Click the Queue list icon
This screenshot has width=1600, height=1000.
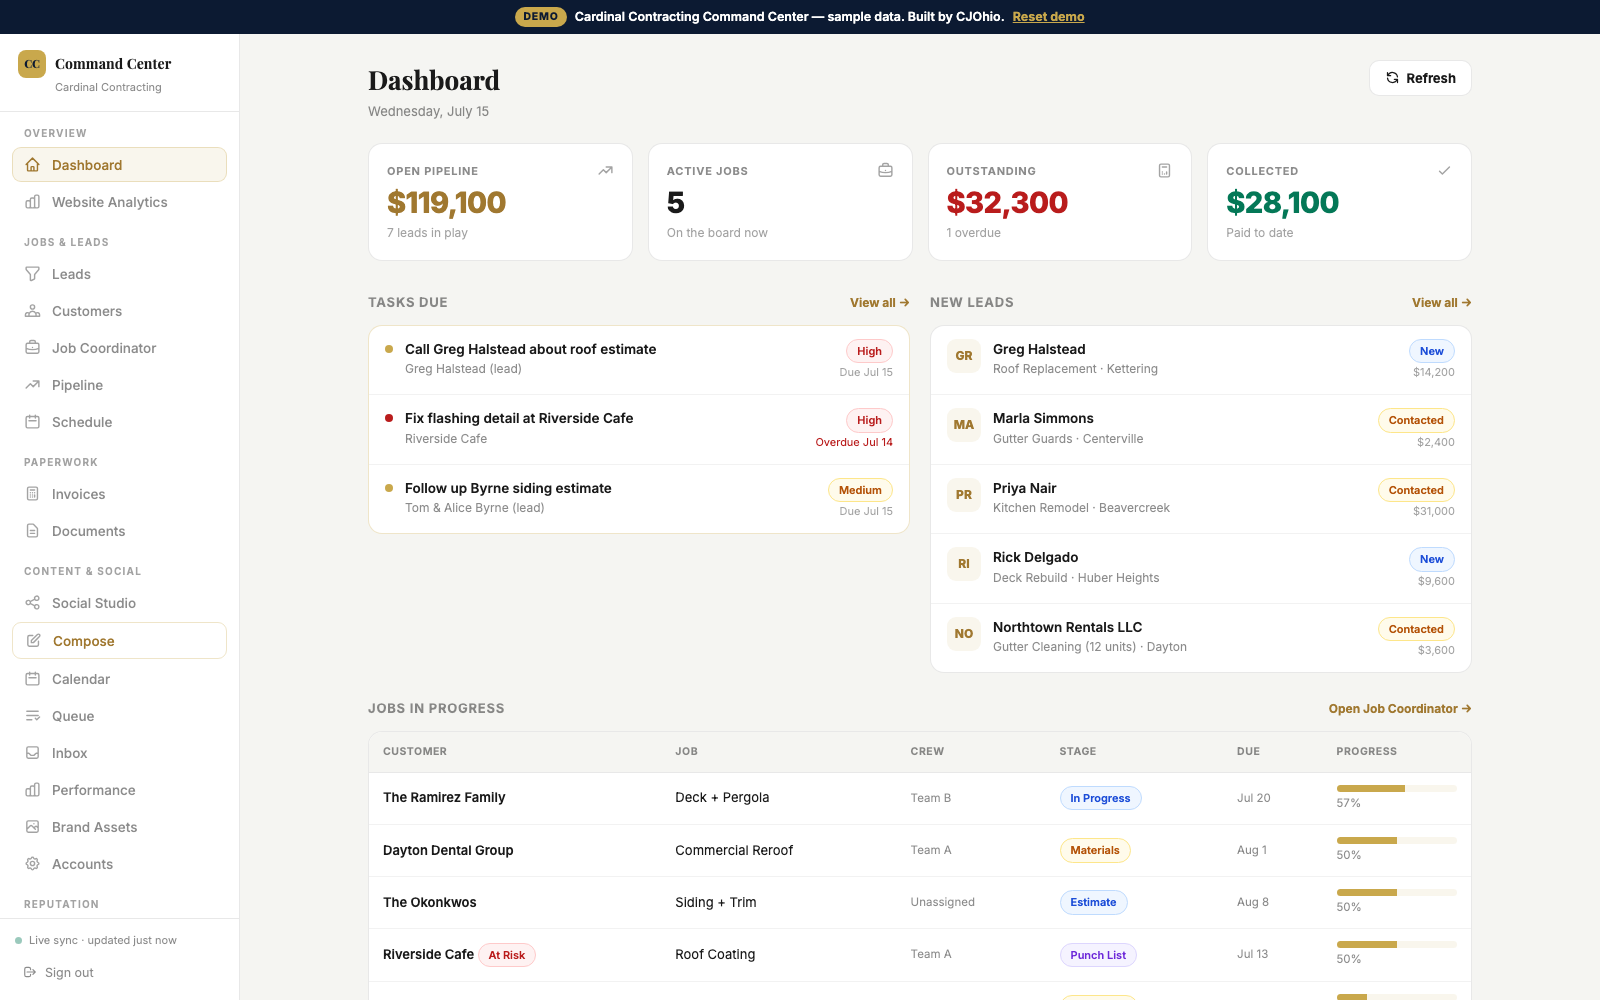[33, 716]
